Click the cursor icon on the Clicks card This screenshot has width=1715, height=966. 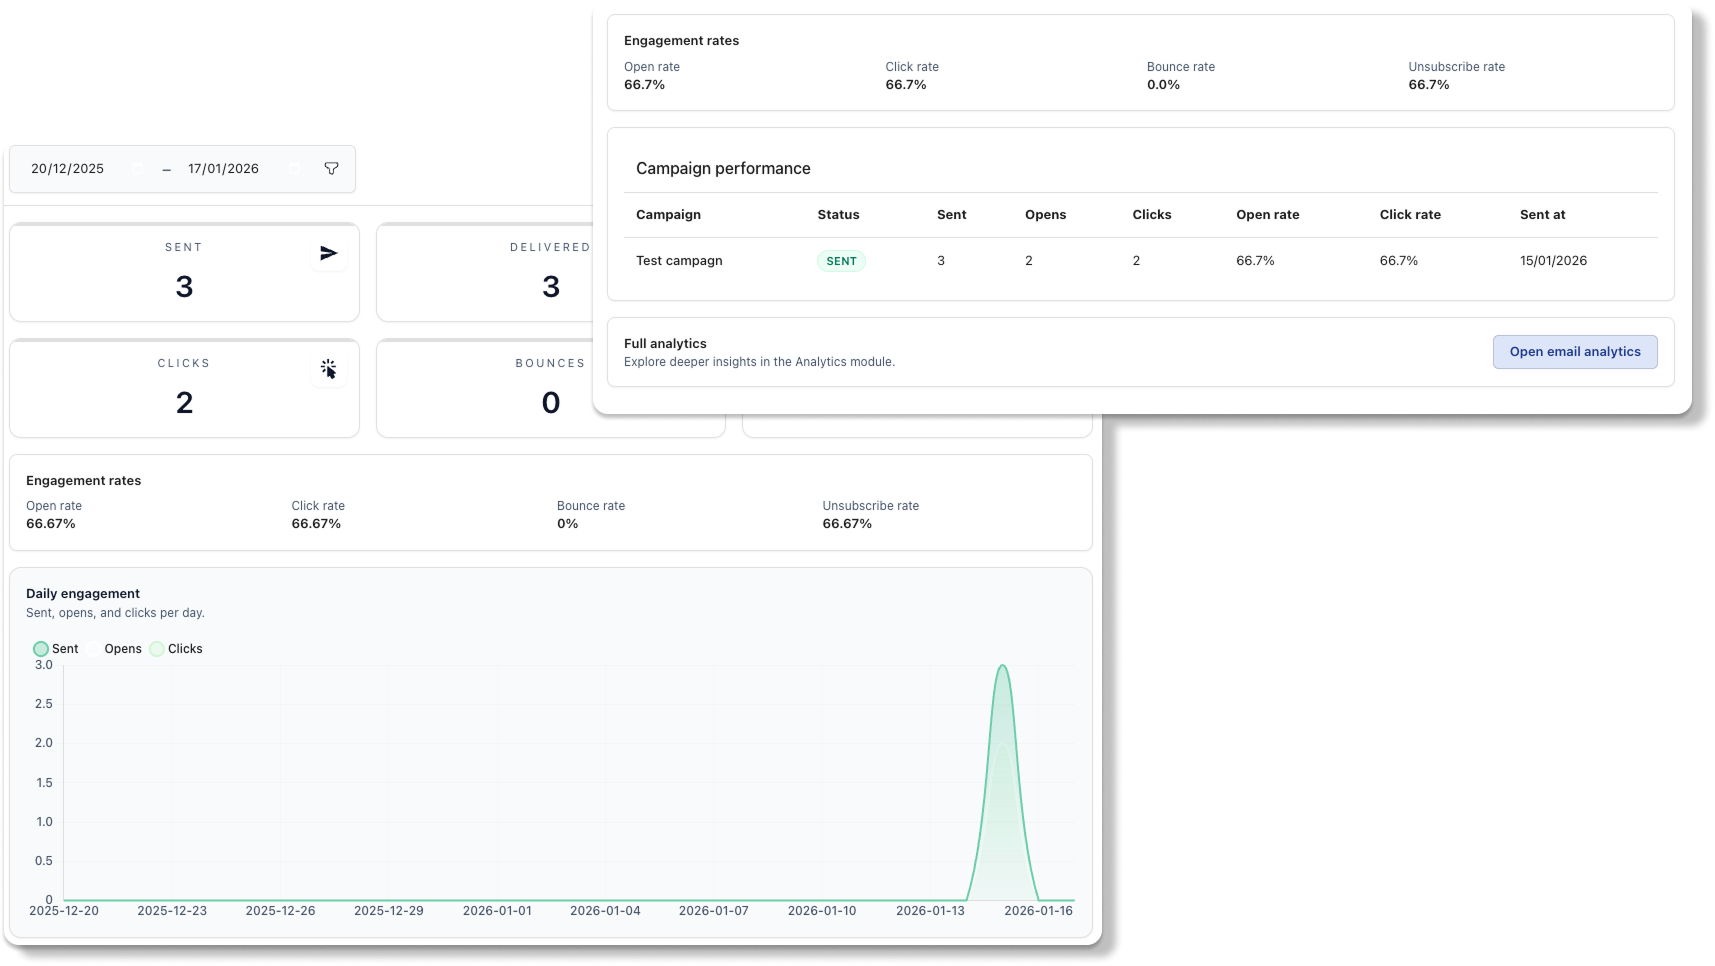click(328, 369)
